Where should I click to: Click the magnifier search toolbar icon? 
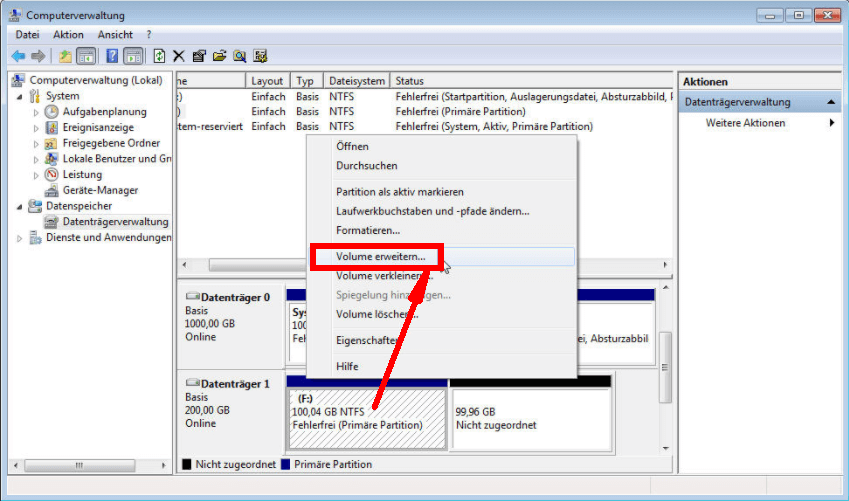tap(240, 56)
